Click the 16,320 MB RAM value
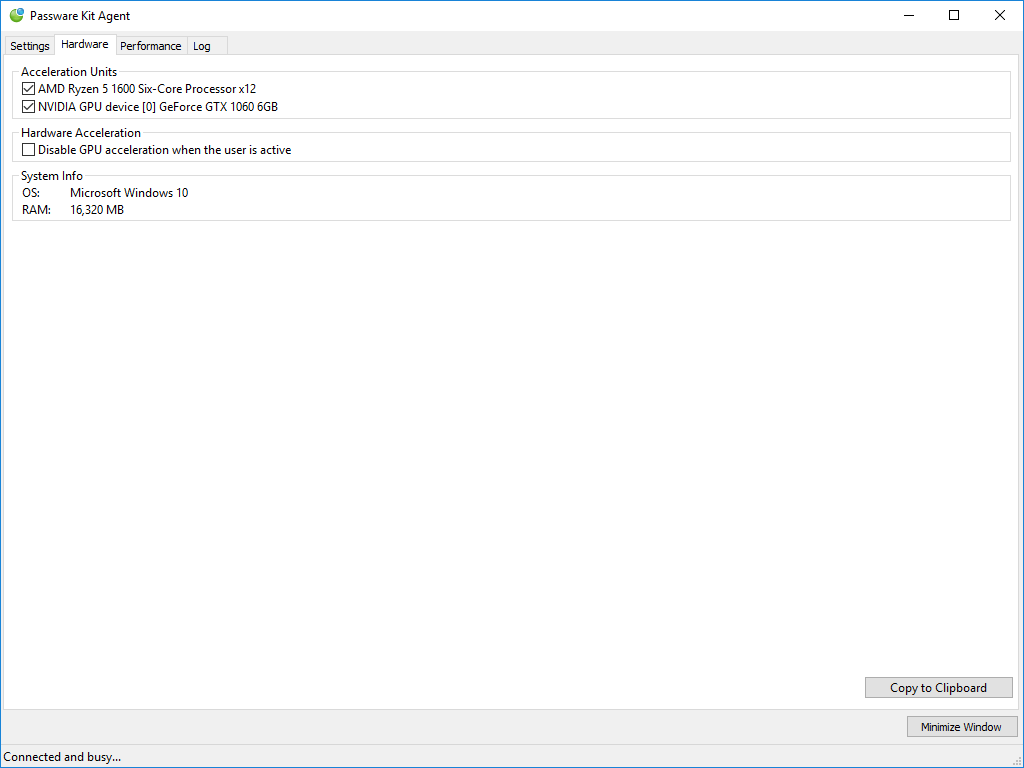 pyautogui.click(x=97, y=210)
